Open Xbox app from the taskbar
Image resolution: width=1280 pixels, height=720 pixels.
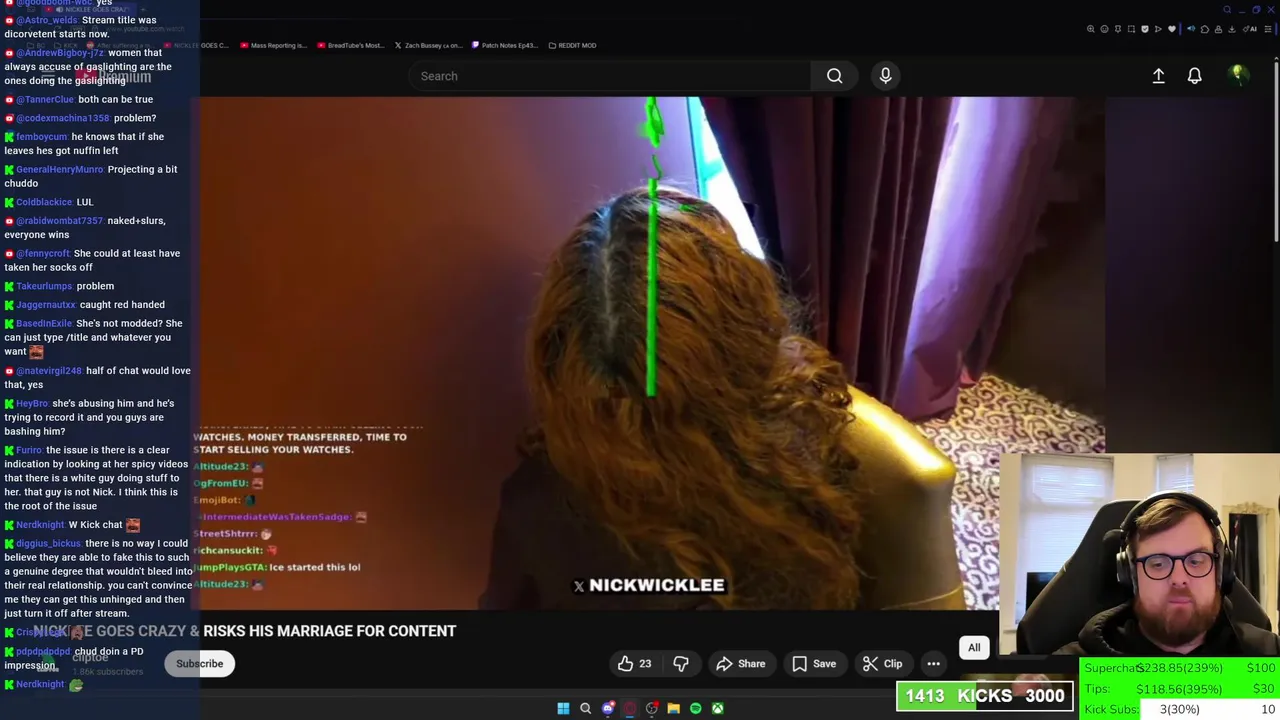[717, 708]
